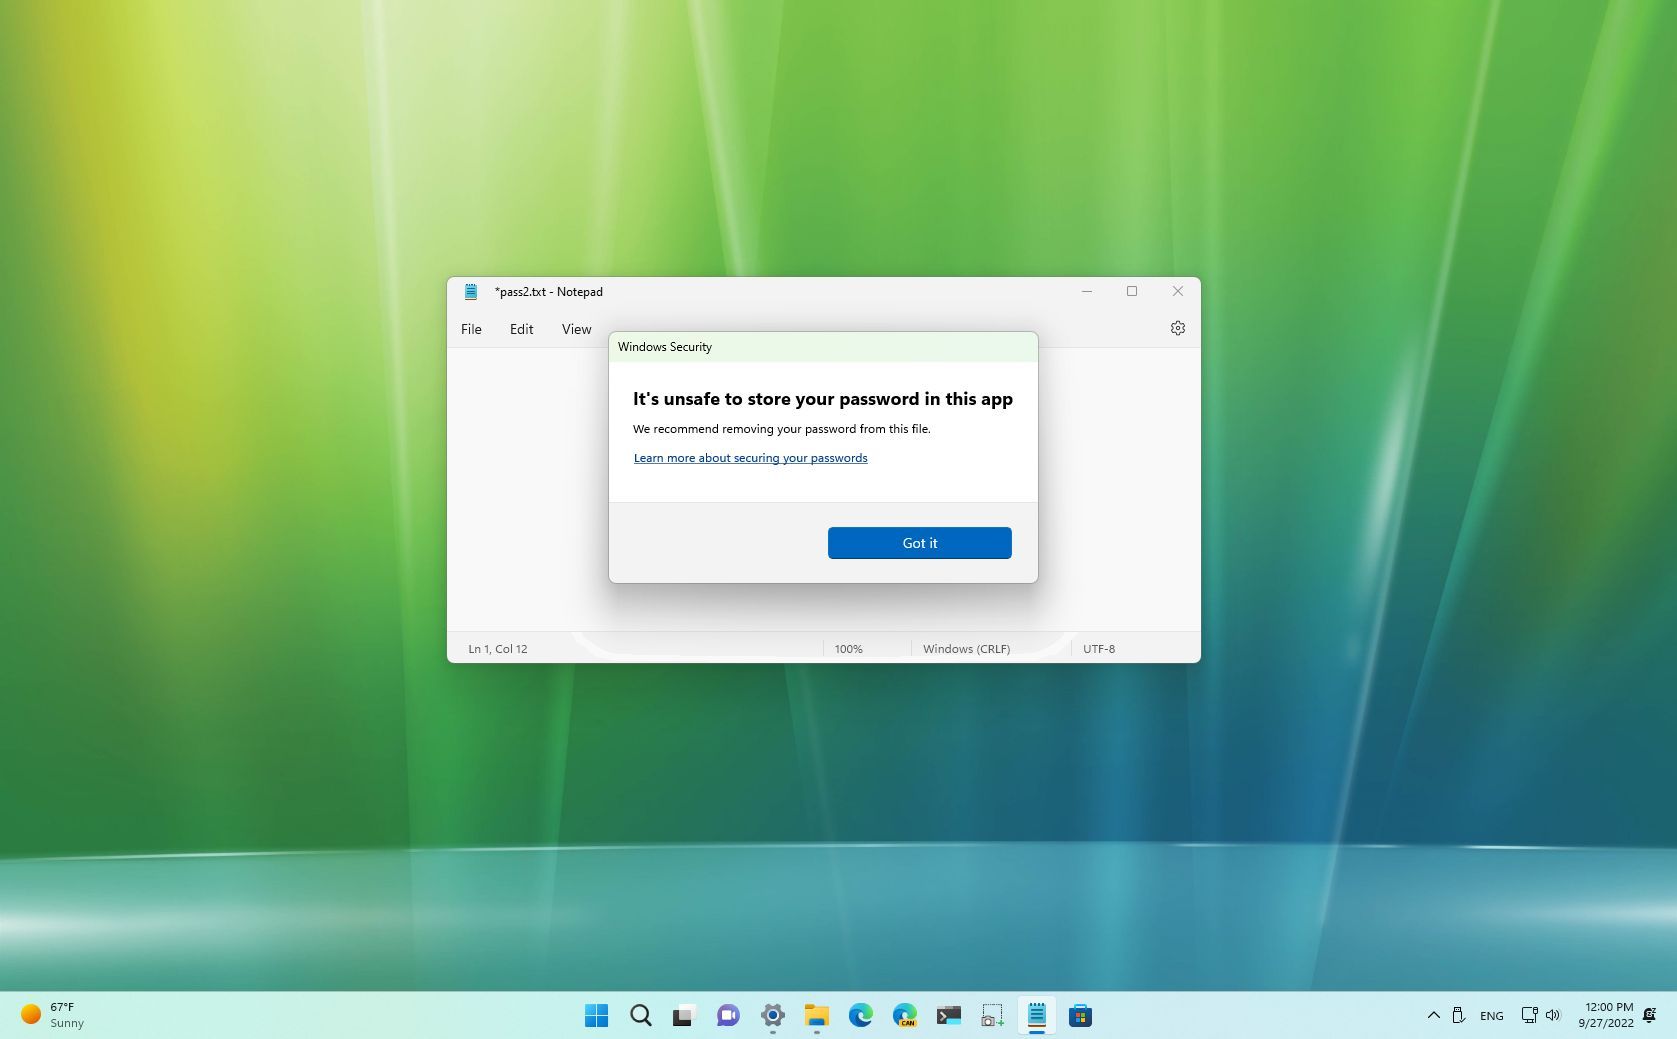
Task: Open Windows Search from taskbar
Action: point(641,1015)
